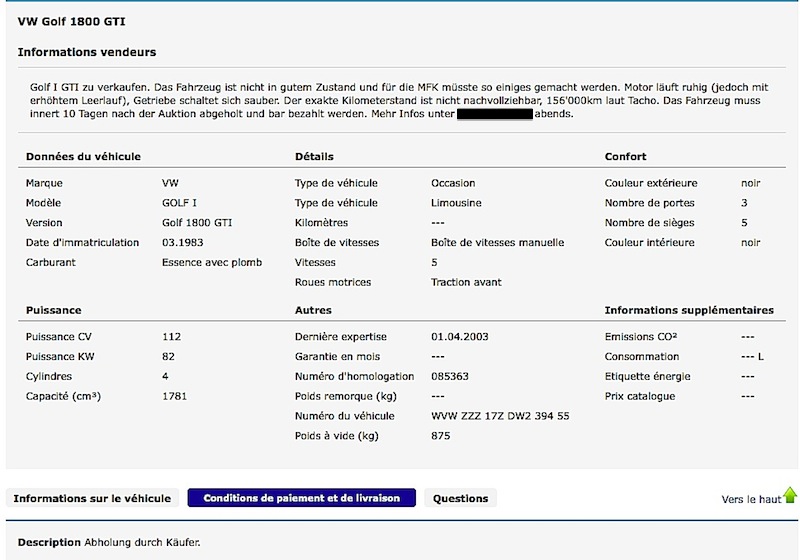Screen dimensions: 800x560
Task: Click the Dernière expertise label
Action: point(340,337)
